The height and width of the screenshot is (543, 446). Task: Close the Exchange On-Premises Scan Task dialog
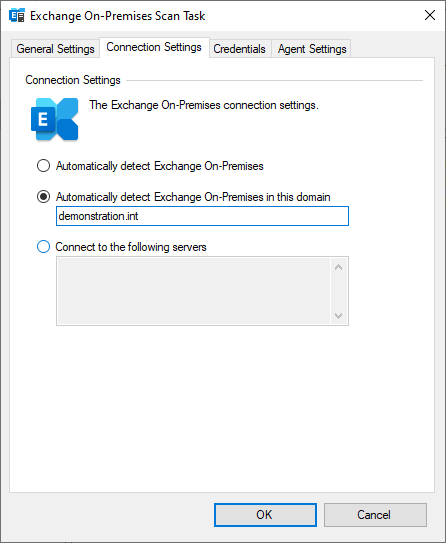tap(430, 15)
